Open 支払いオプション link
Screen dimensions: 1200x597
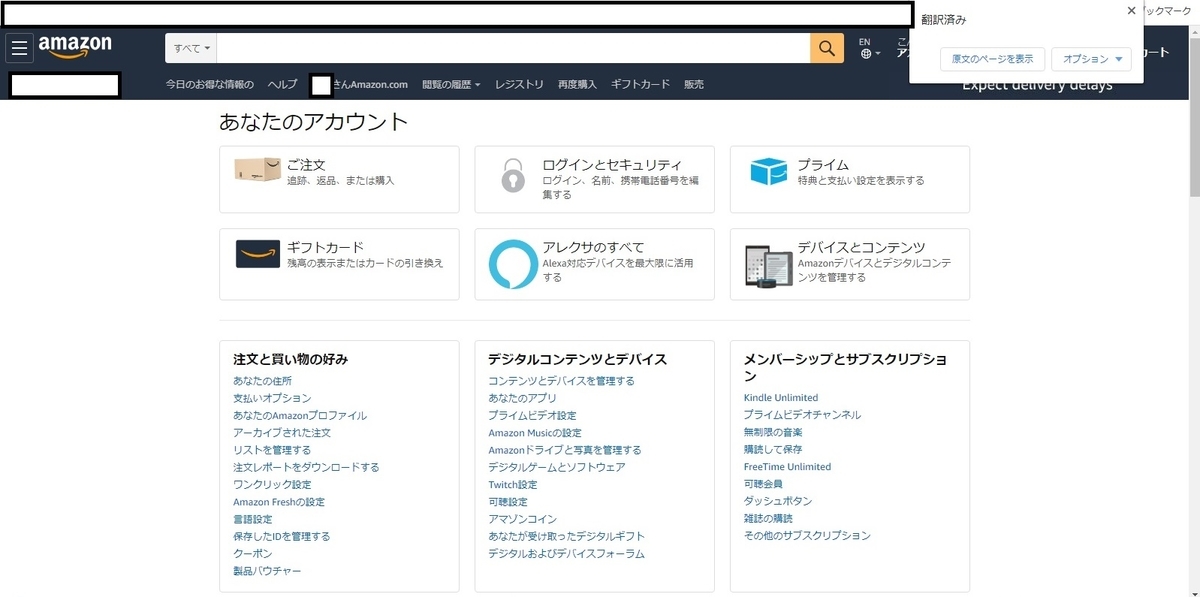tap(272, 398)
